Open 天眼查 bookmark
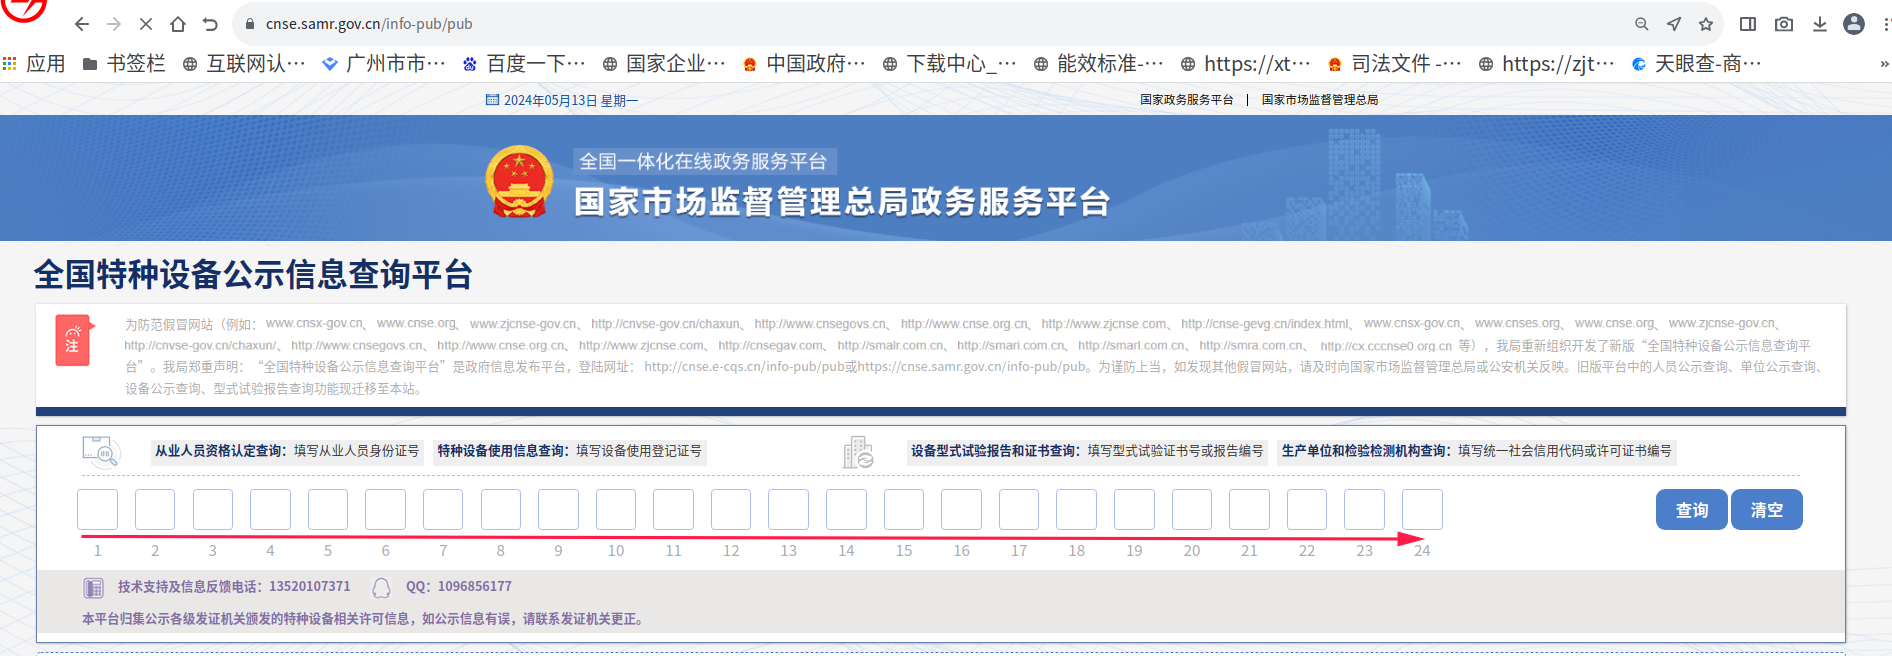 pyautogui.click(x=1697, y=64)
